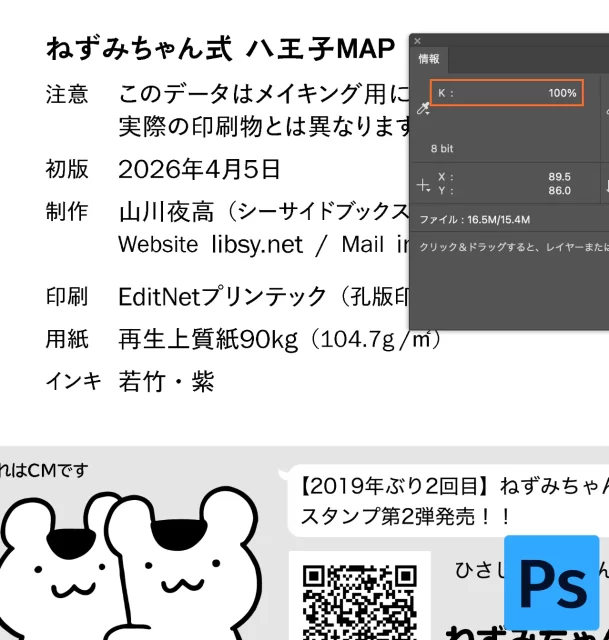Select the 情報 panel tab
The width and height of the screenshot is (609, 640).
(429, 59)
